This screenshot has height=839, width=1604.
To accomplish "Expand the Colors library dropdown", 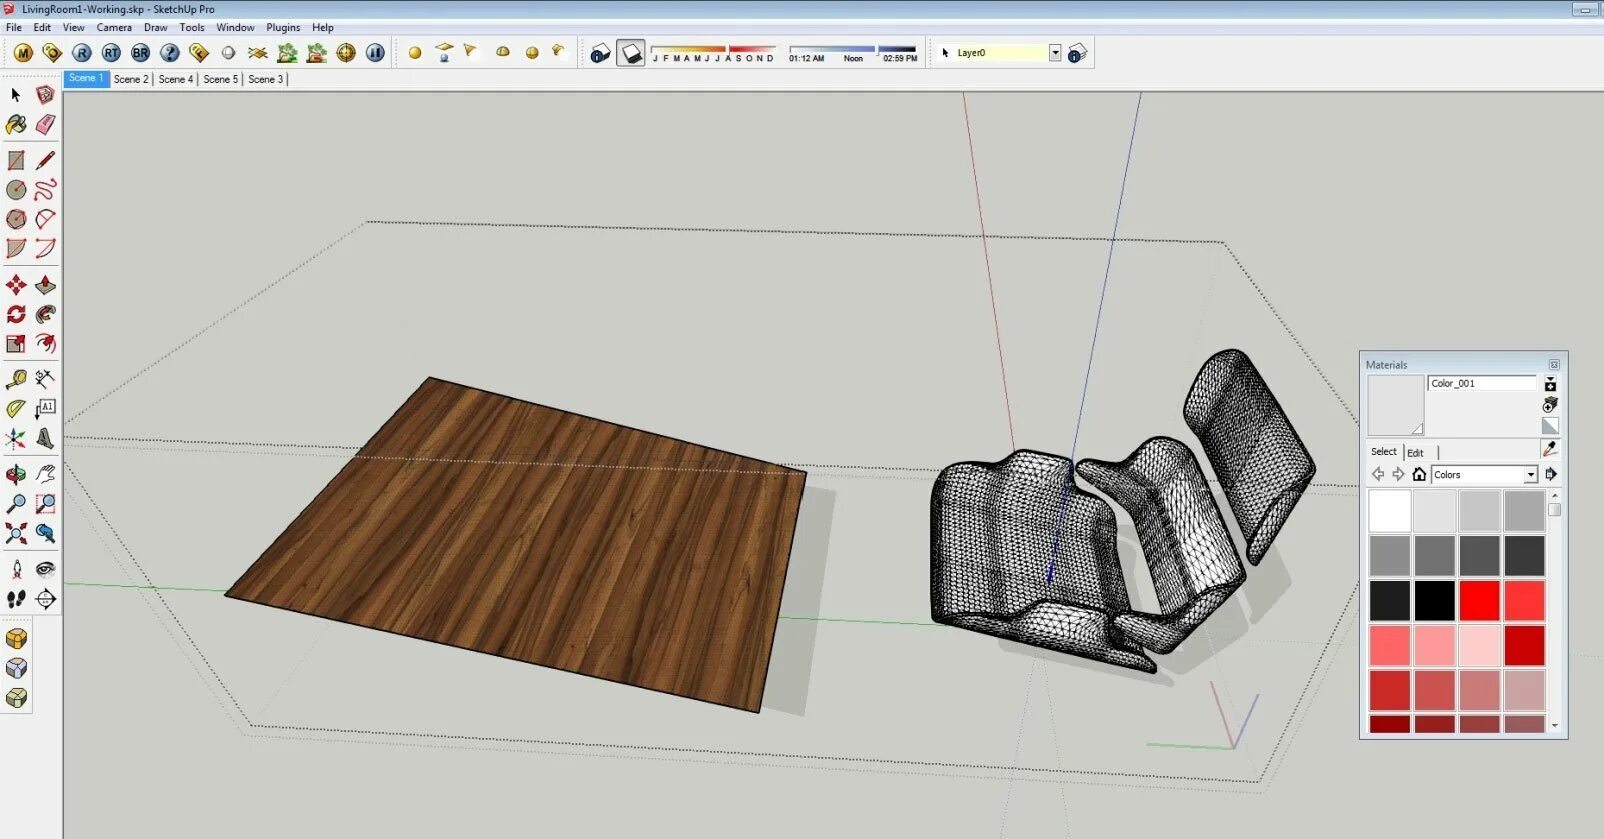I will click(1530, 475).
